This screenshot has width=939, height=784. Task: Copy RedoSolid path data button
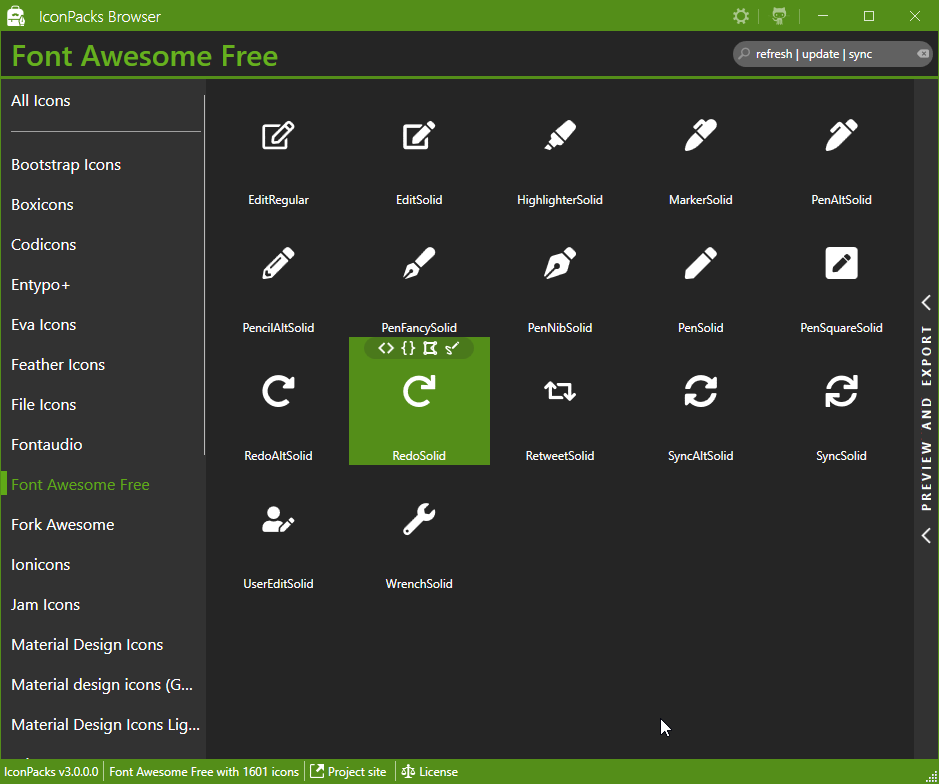[430, 348]
